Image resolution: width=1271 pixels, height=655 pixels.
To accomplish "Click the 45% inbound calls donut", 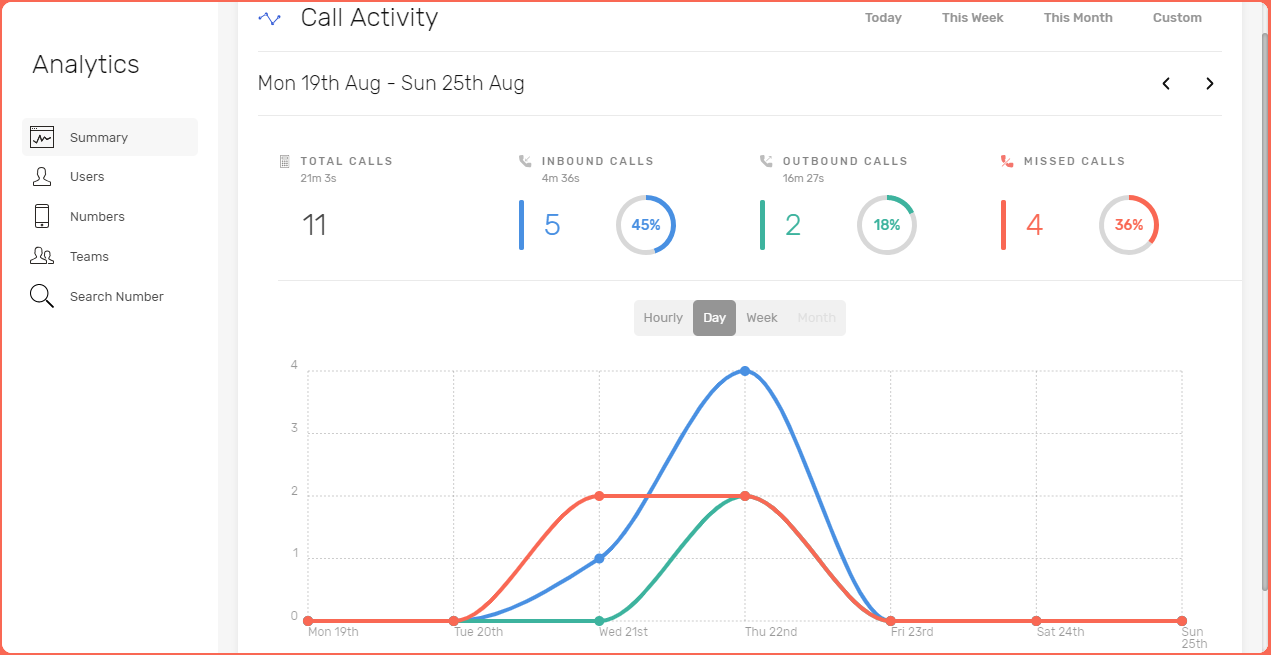I will coord(645,225).
